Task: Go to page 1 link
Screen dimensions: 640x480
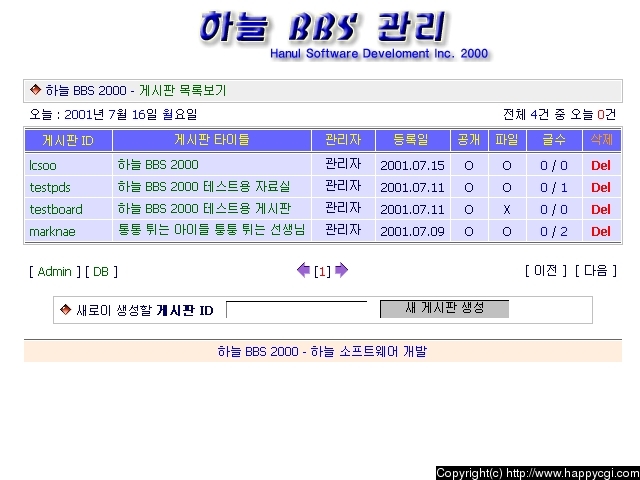Action: pyautogui.click(x=322, y=271)
